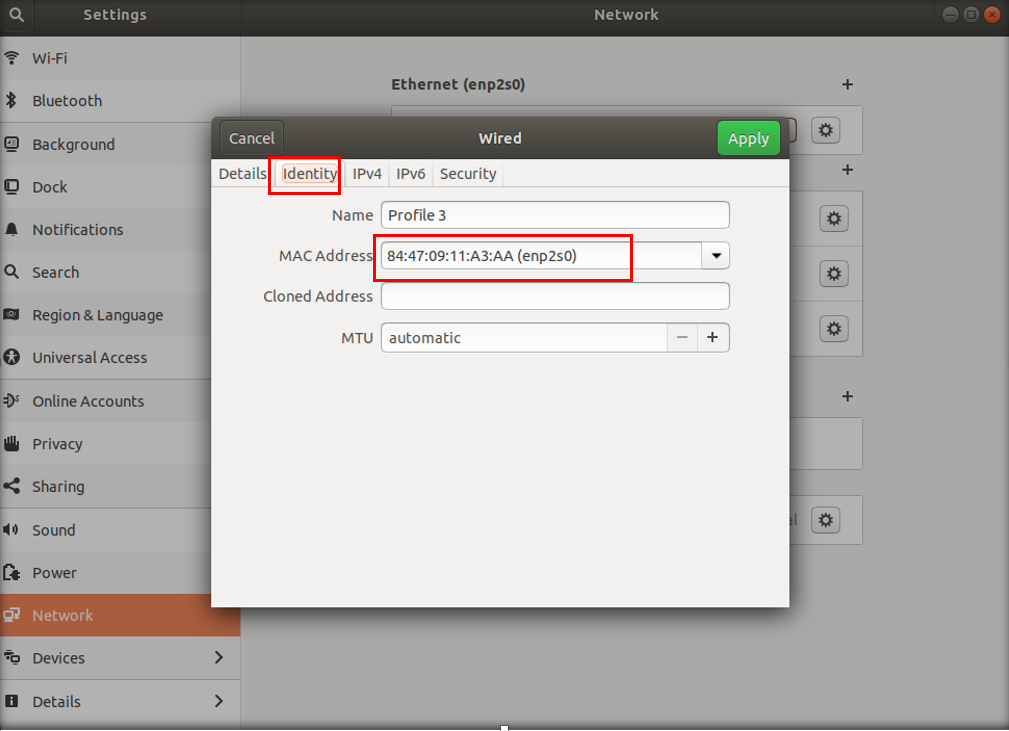This screenshot has width=1009, height=731.
Task: Open the MAC Address dropdown arrow
Action: [716, 256]
